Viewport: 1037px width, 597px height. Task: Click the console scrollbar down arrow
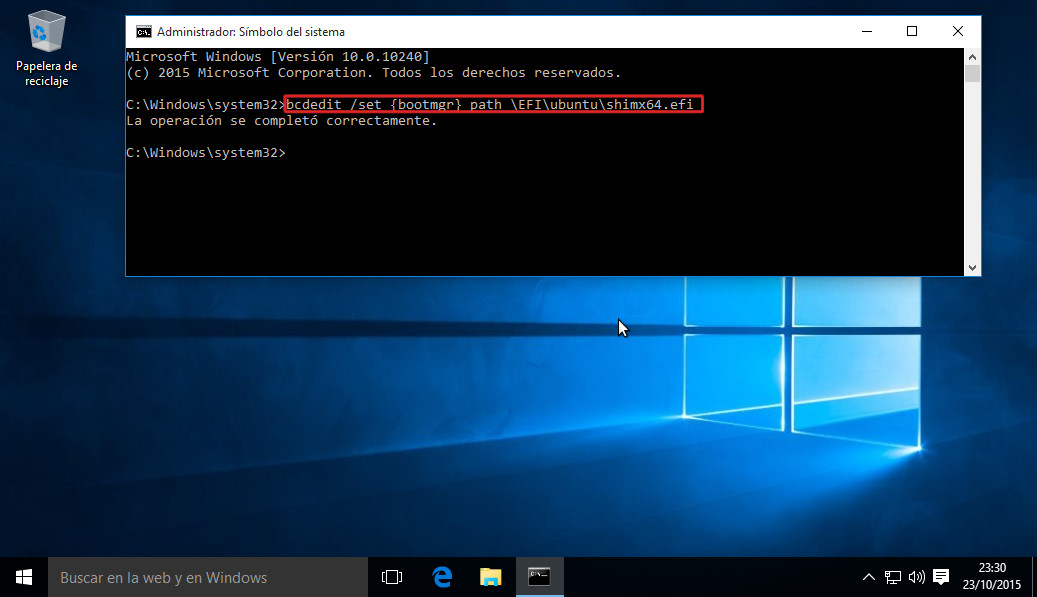click(x=971, y=267)
